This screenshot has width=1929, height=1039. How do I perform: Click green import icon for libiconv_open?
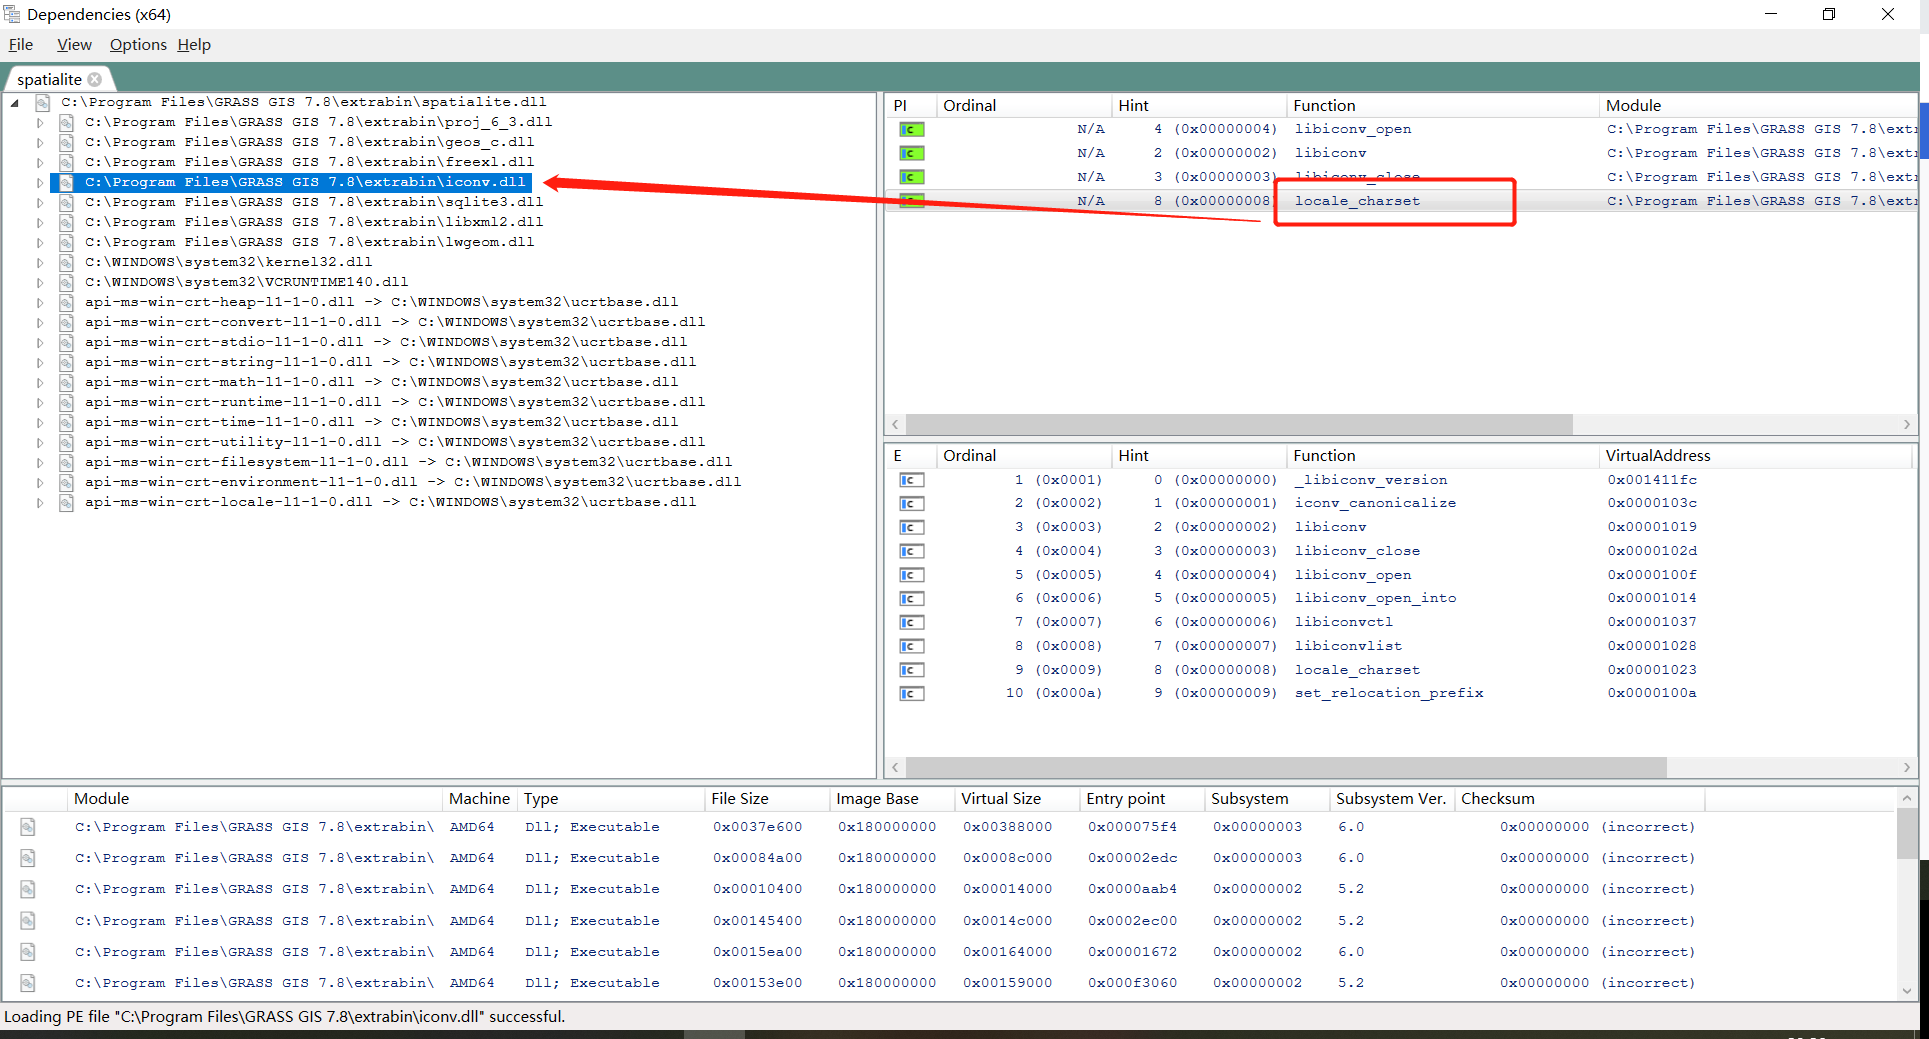coord(911,129)
